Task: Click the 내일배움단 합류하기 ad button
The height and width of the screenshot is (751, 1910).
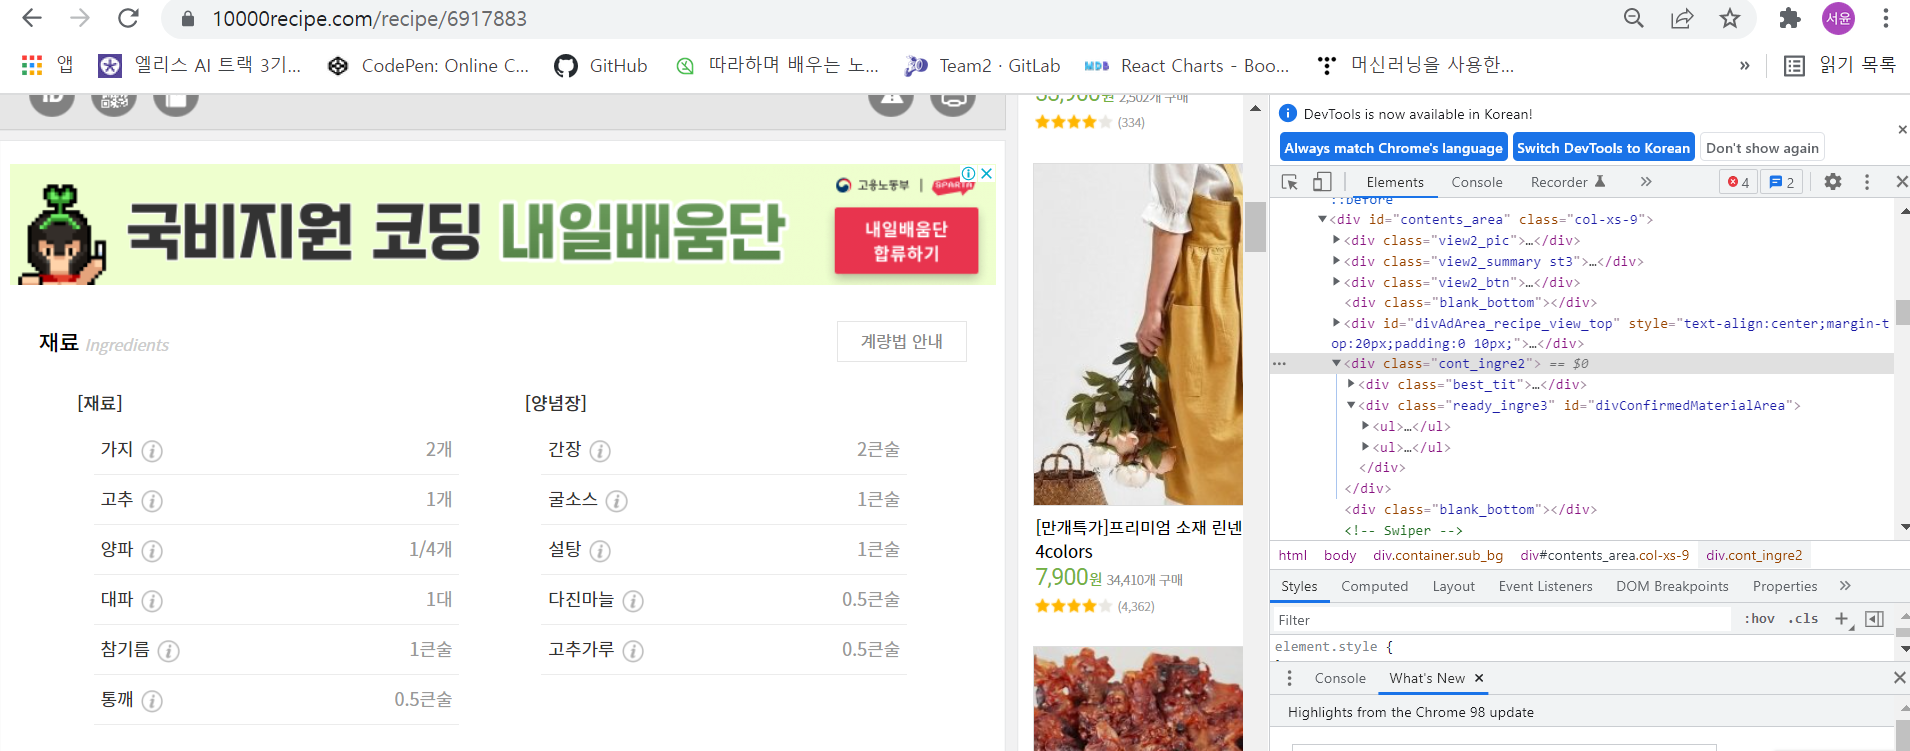Action: click(x=906, y=241)
